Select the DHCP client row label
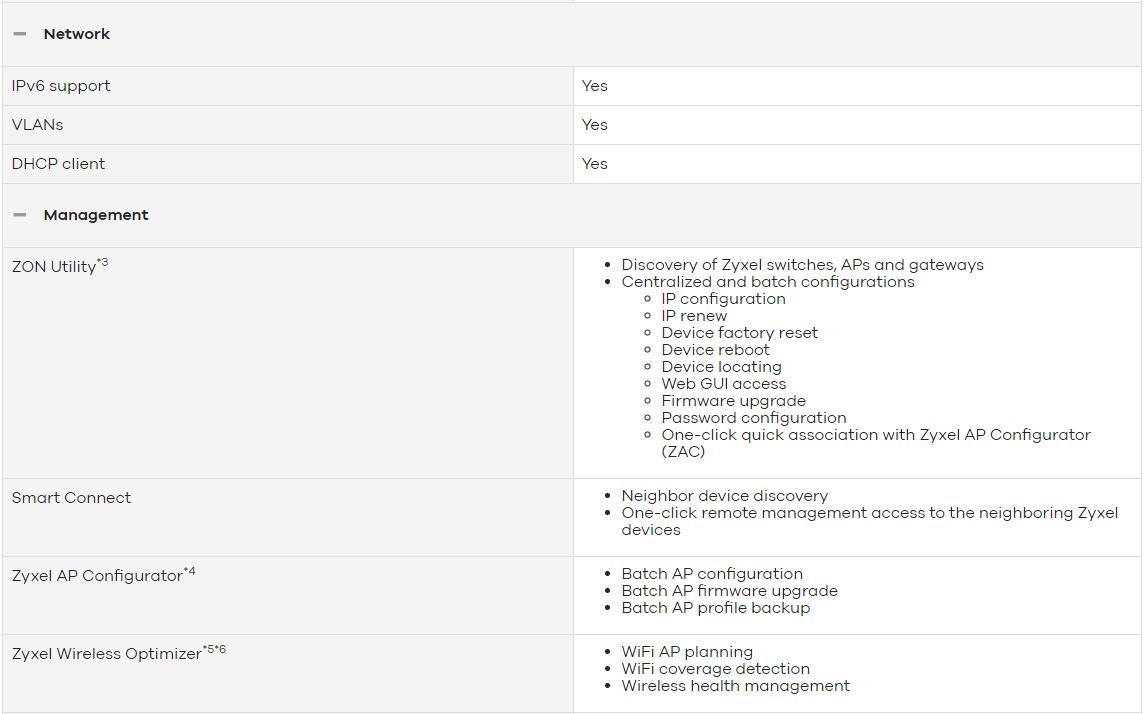This screenshot has width=1145, height=714. (x=58, y=164)
